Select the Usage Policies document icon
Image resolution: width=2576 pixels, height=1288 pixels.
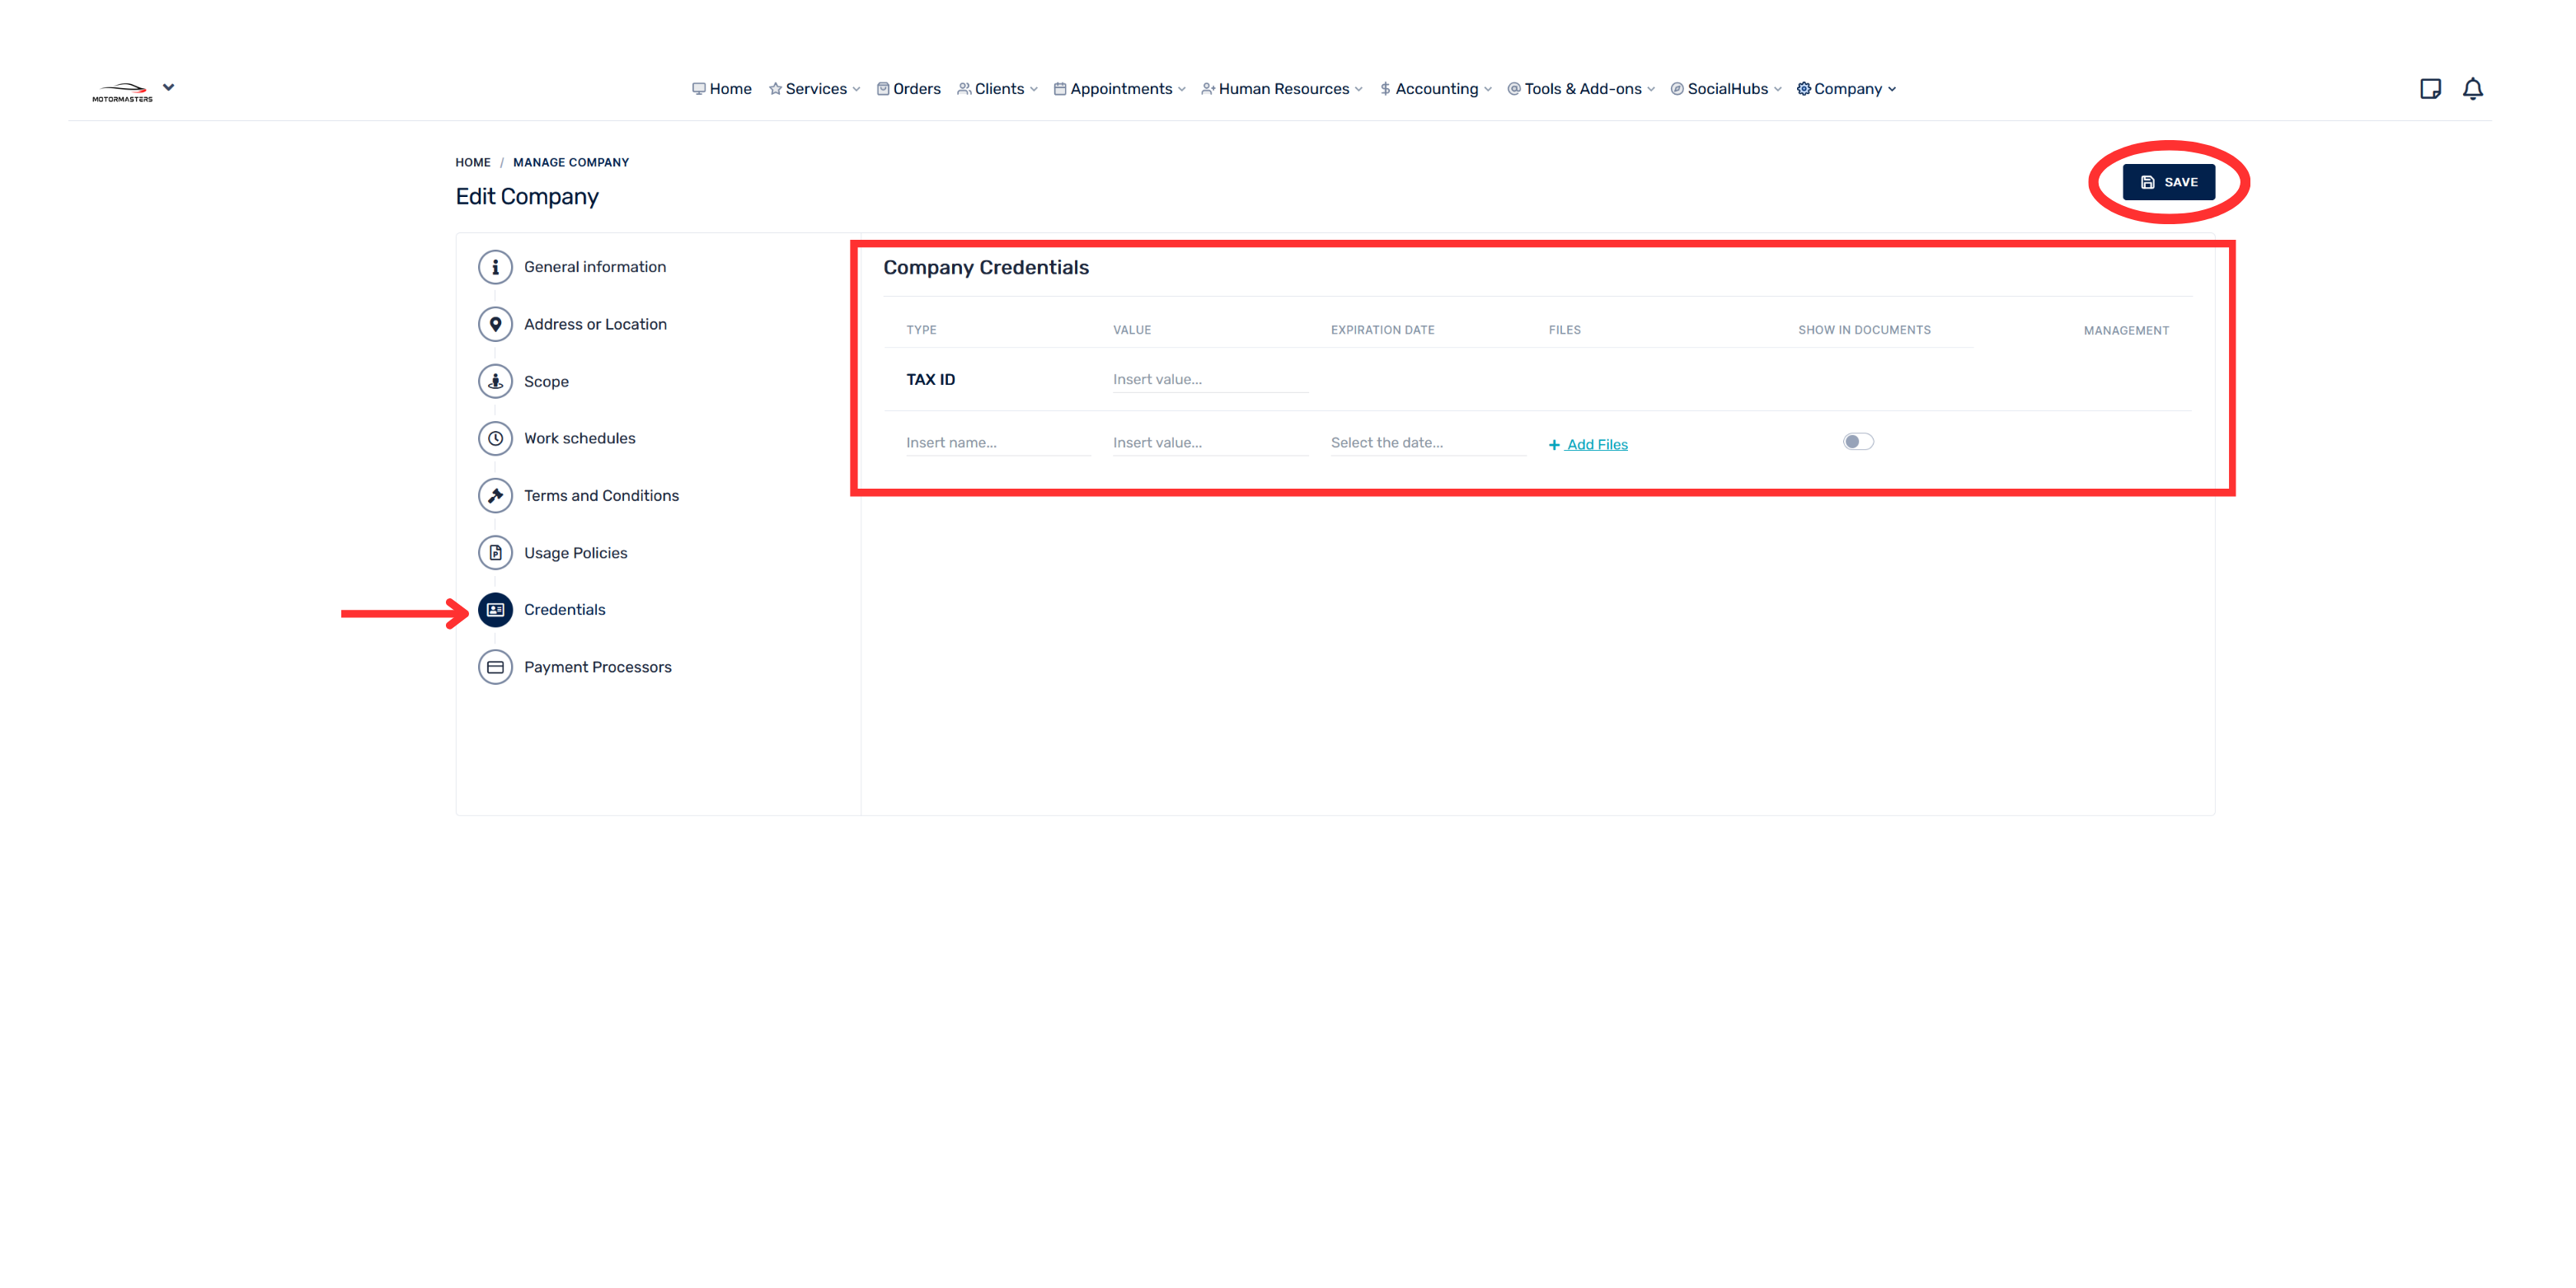[x=495, y=552]
